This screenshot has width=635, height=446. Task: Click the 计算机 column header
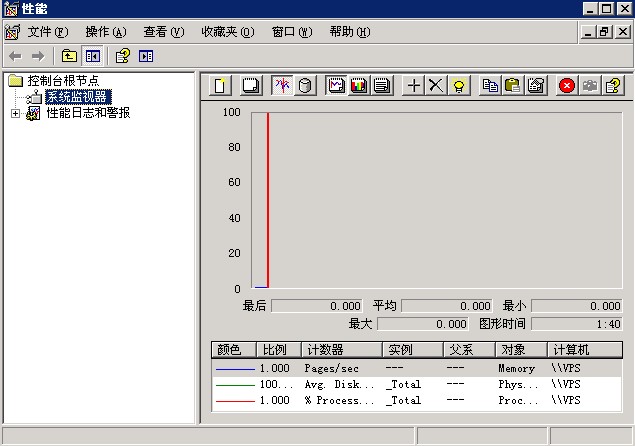click(585, 350)
